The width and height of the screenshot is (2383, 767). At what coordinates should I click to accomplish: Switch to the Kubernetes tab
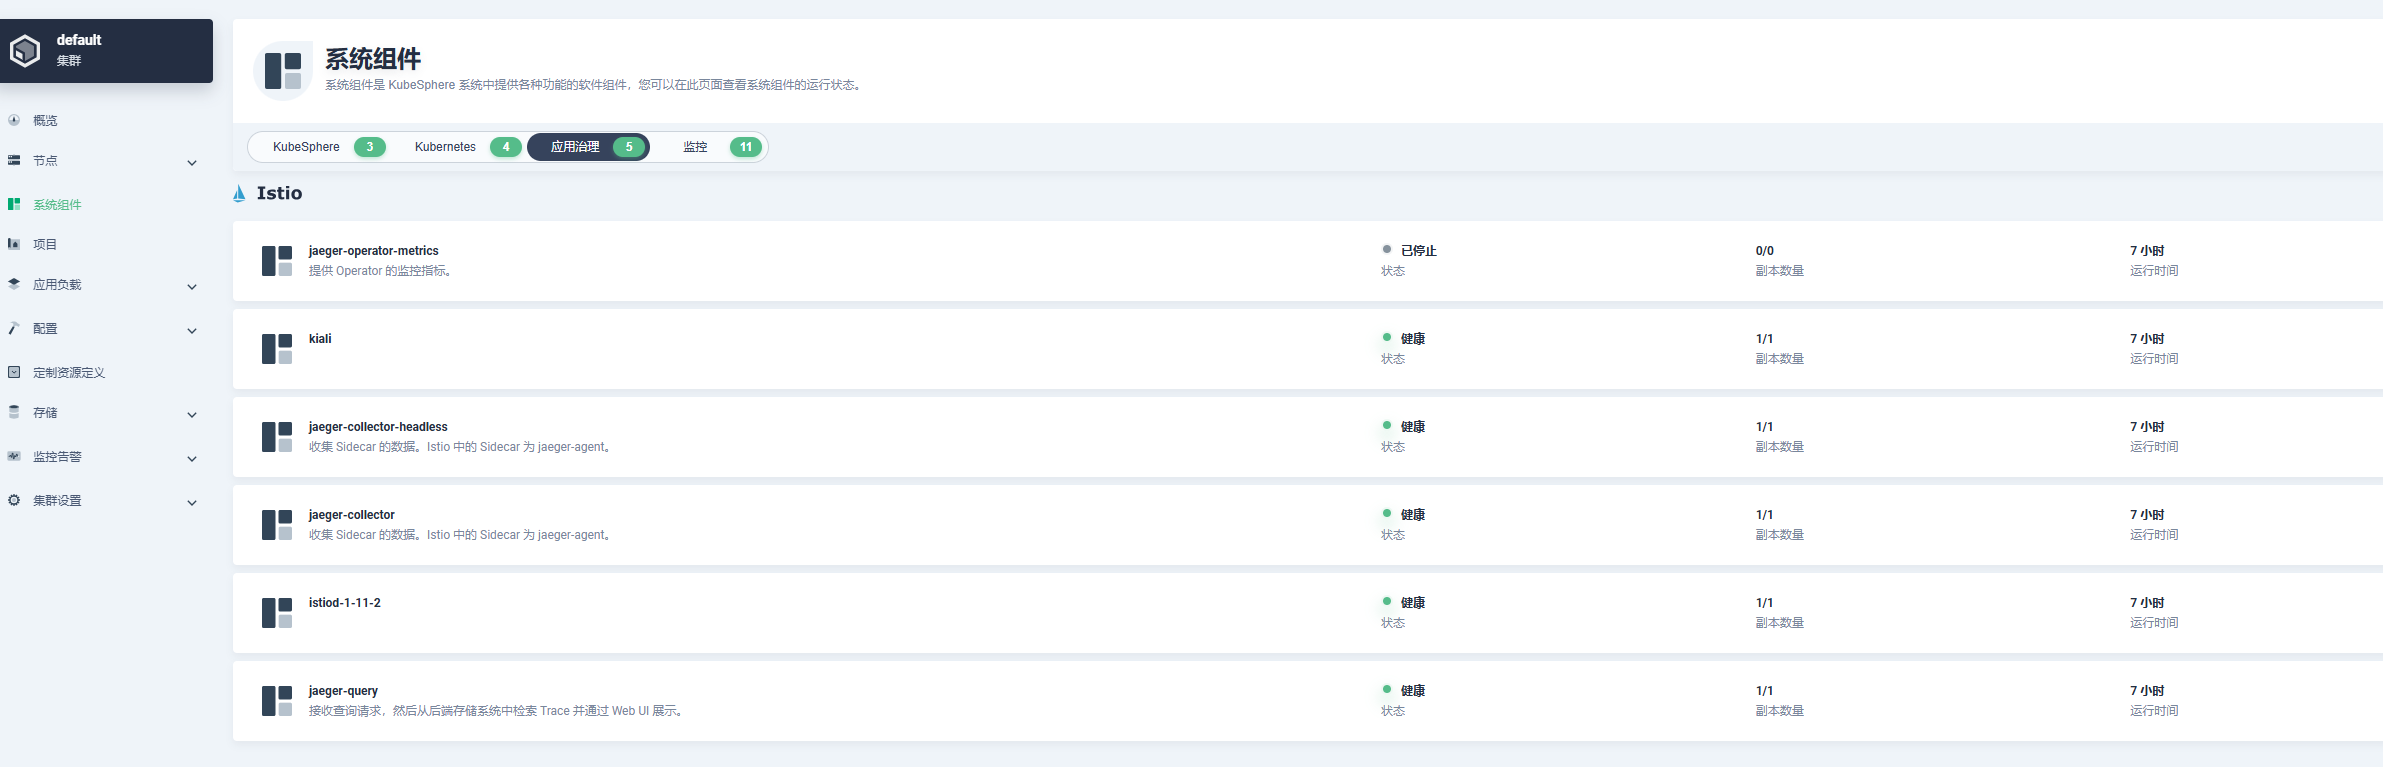tap(458, 147)
